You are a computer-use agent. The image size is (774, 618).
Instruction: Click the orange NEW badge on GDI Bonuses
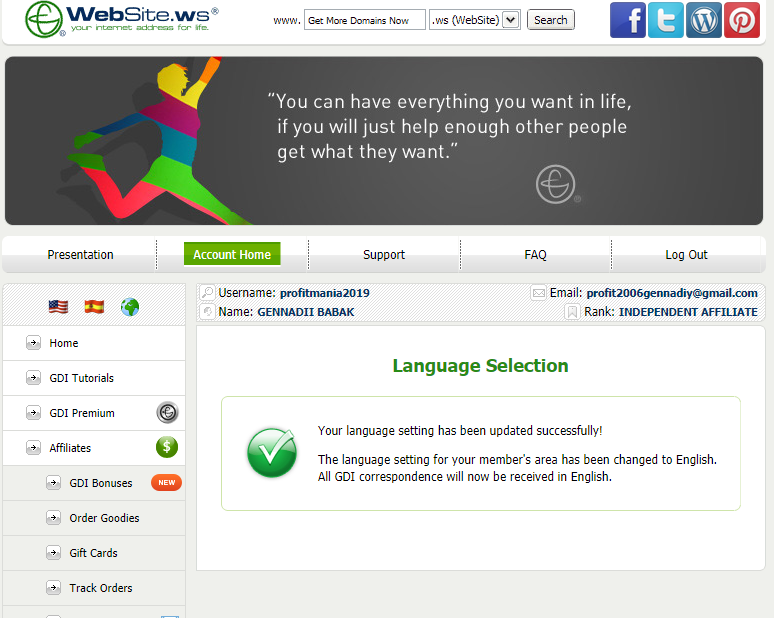point(166,482)
